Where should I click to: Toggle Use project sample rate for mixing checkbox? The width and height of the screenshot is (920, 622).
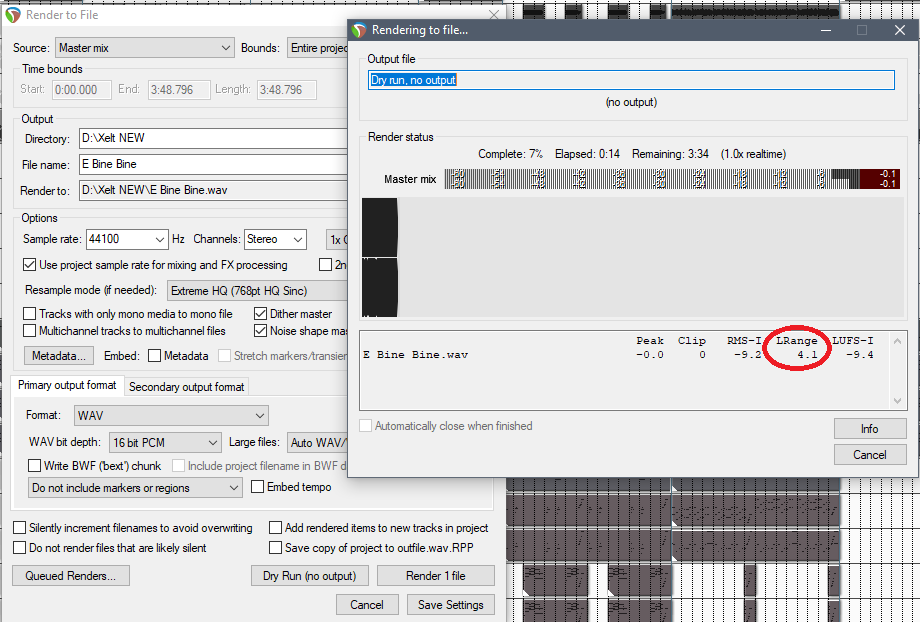pos(29,265)
